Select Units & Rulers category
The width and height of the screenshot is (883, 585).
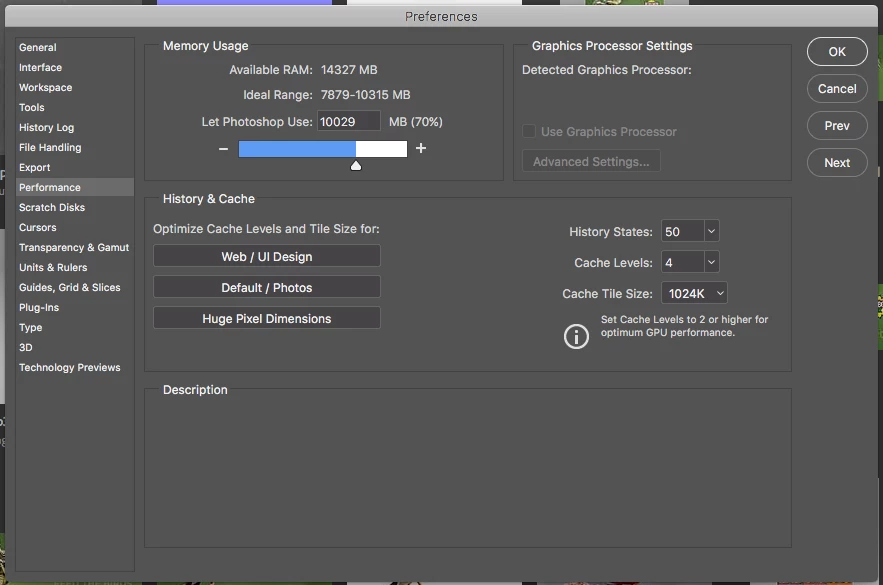click(x=75, y=267)
